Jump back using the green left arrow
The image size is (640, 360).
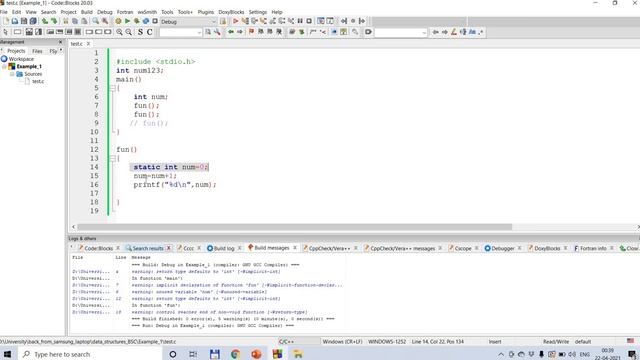[231, 32]
